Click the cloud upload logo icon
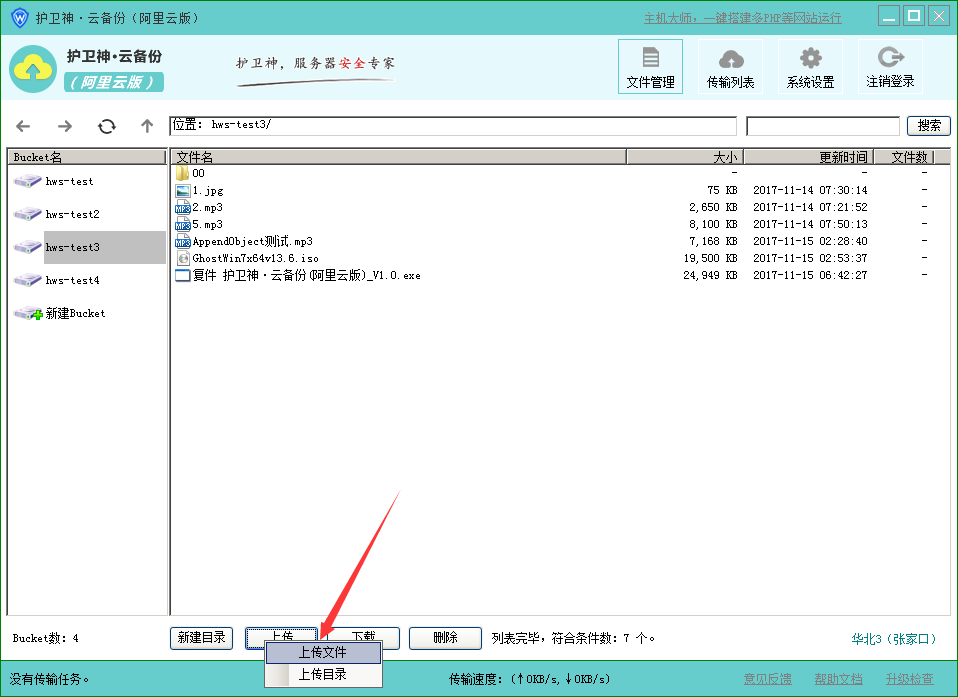 coord(33,69)
